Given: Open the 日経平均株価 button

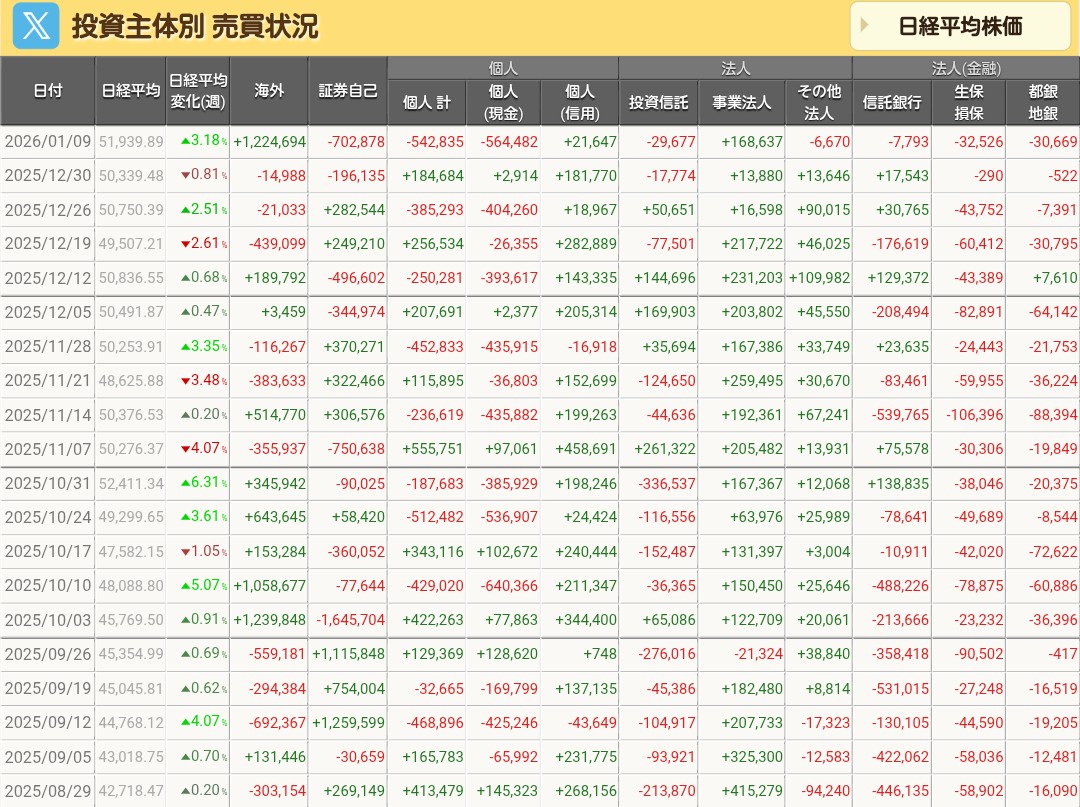Looking at the screenshot, I should [960, 26].
